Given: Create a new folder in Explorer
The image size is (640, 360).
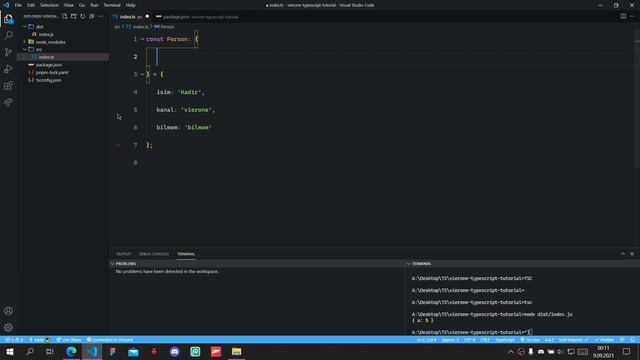Looking at the screenshot, I should click(73, 16).
